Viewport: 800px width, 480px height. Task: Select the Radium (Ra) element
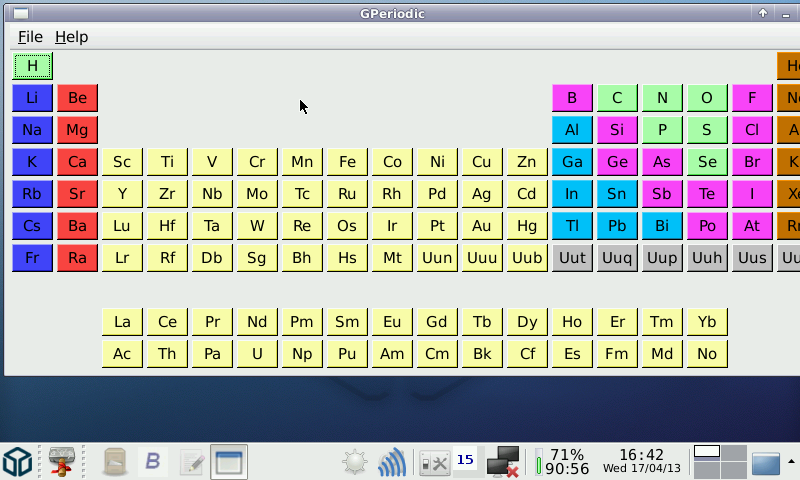tap(77, 258)
